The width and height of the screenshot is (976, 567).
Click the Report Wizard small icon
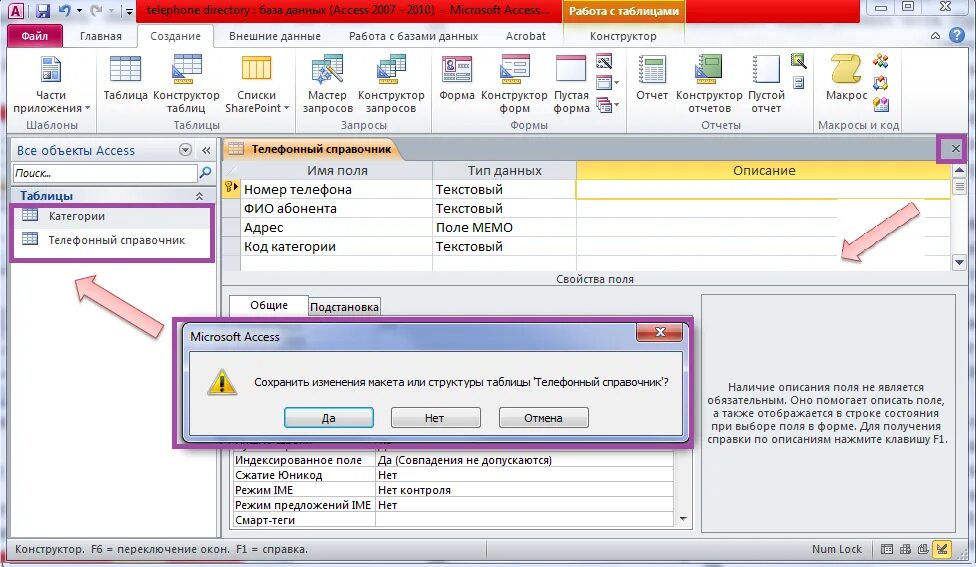point(799,61)
